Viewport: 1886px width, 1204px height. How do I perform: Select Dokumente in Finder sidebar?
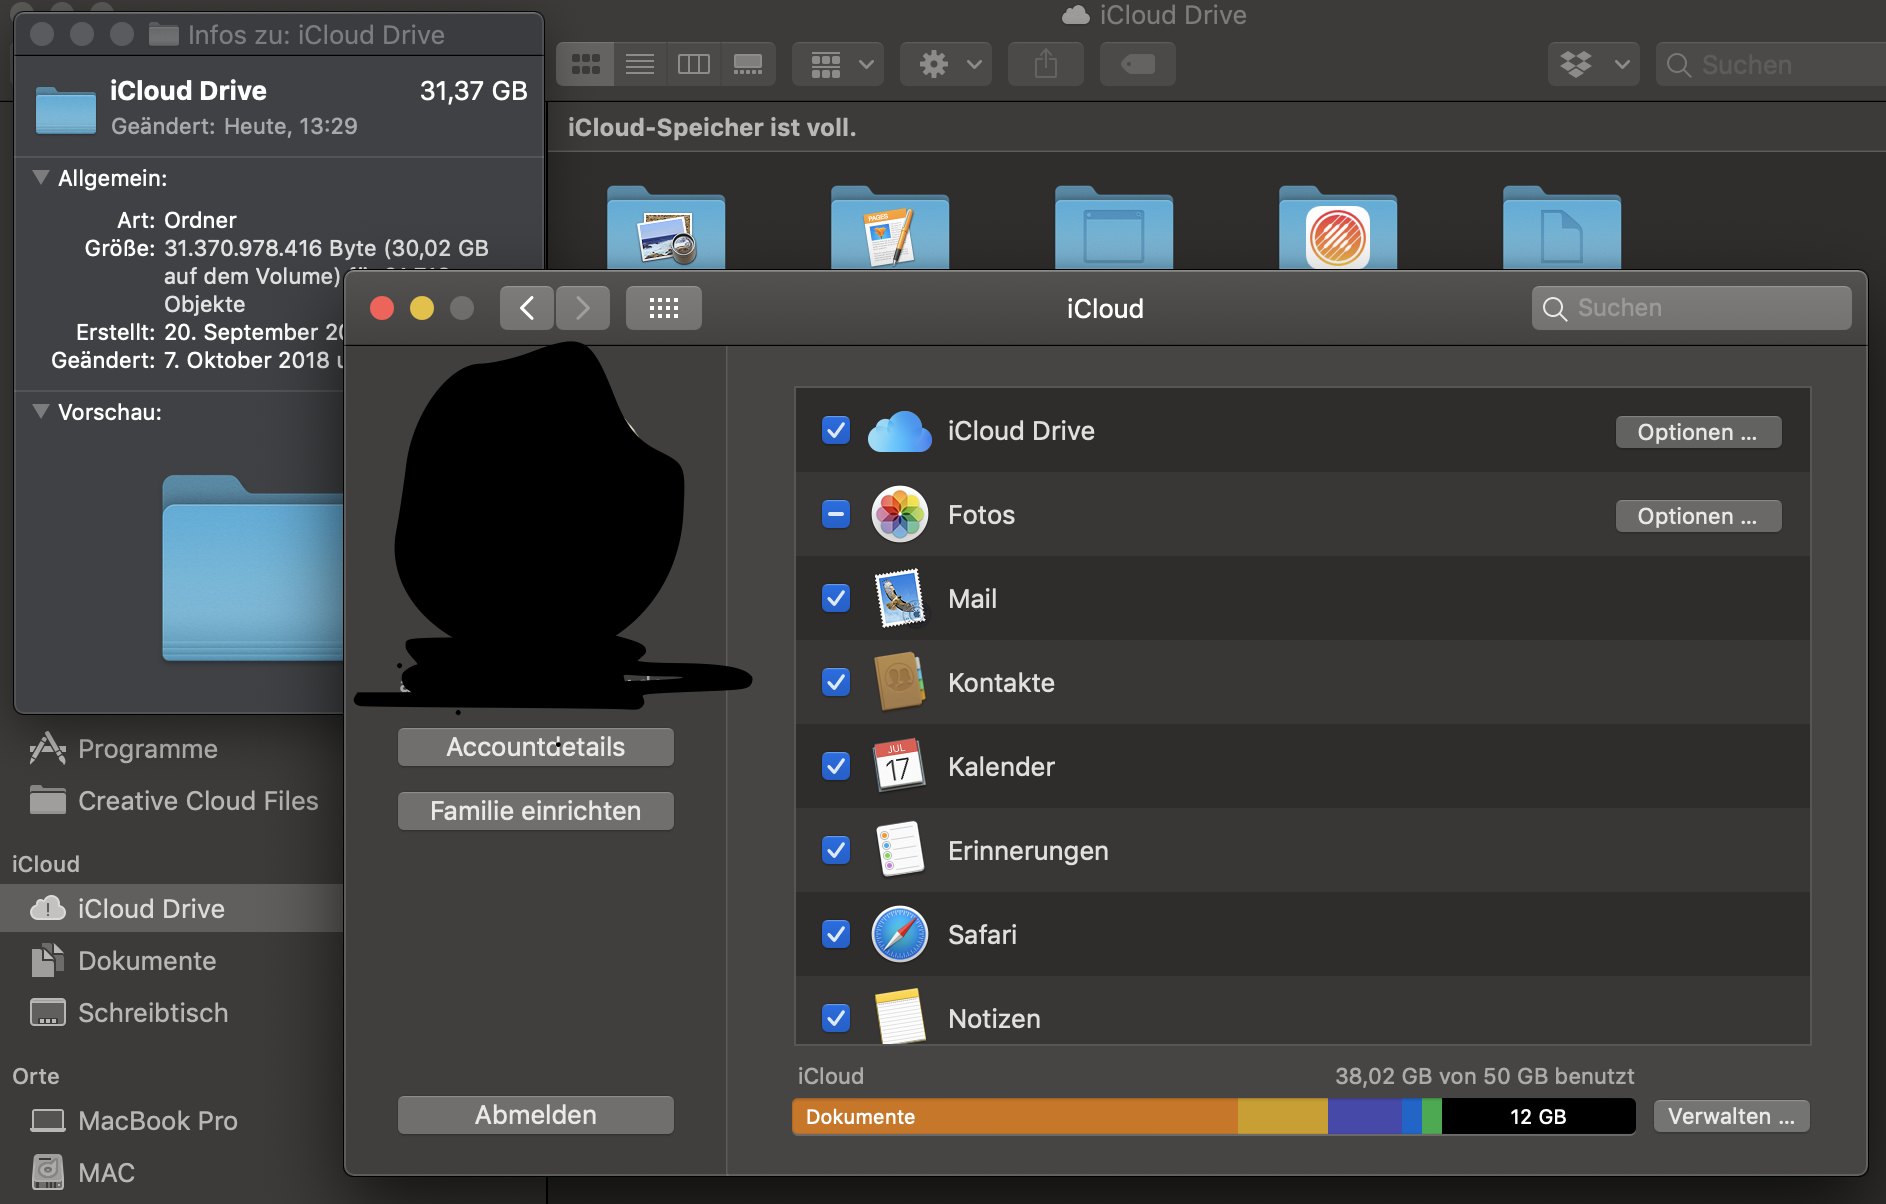[x=172, y=961]
